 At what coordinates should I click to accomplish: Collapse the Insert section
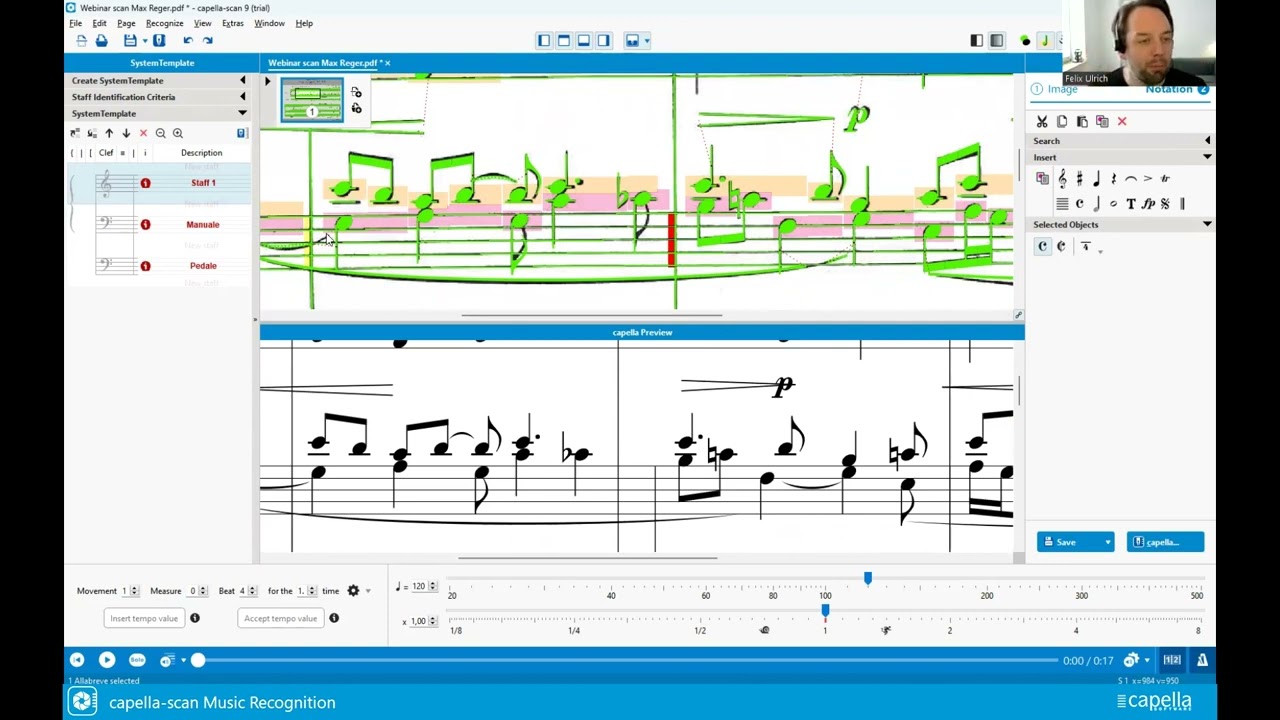[x=1121, y=157]
